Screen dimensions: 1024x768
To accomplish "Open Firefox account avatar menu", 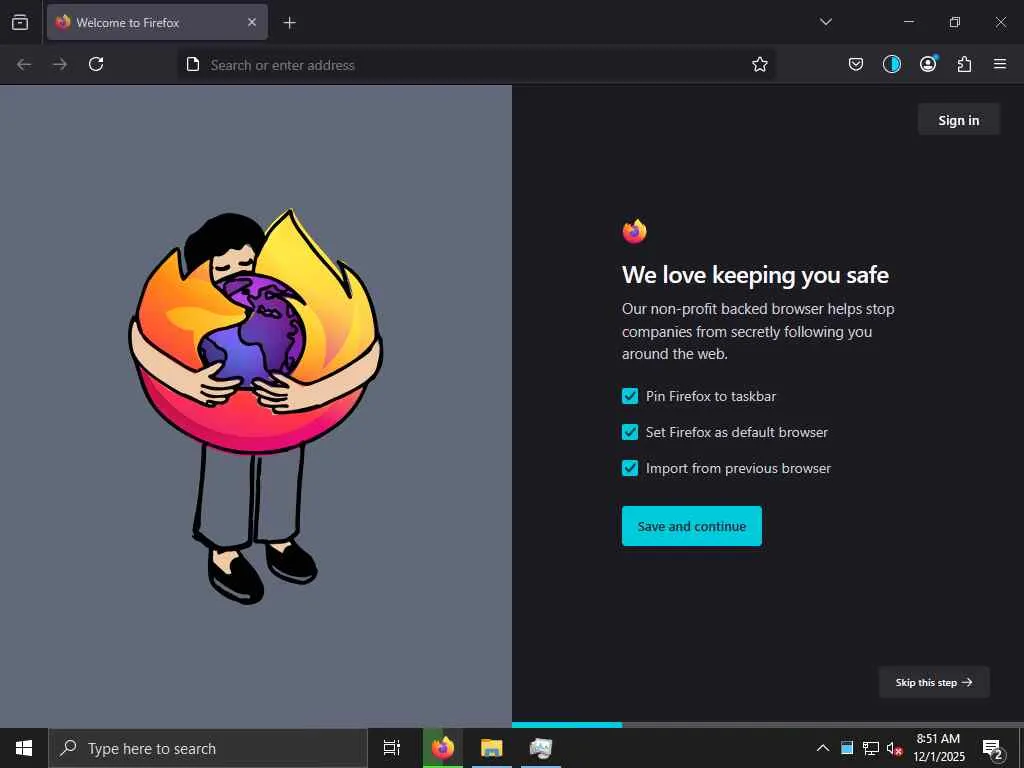I will click(928, 64).
